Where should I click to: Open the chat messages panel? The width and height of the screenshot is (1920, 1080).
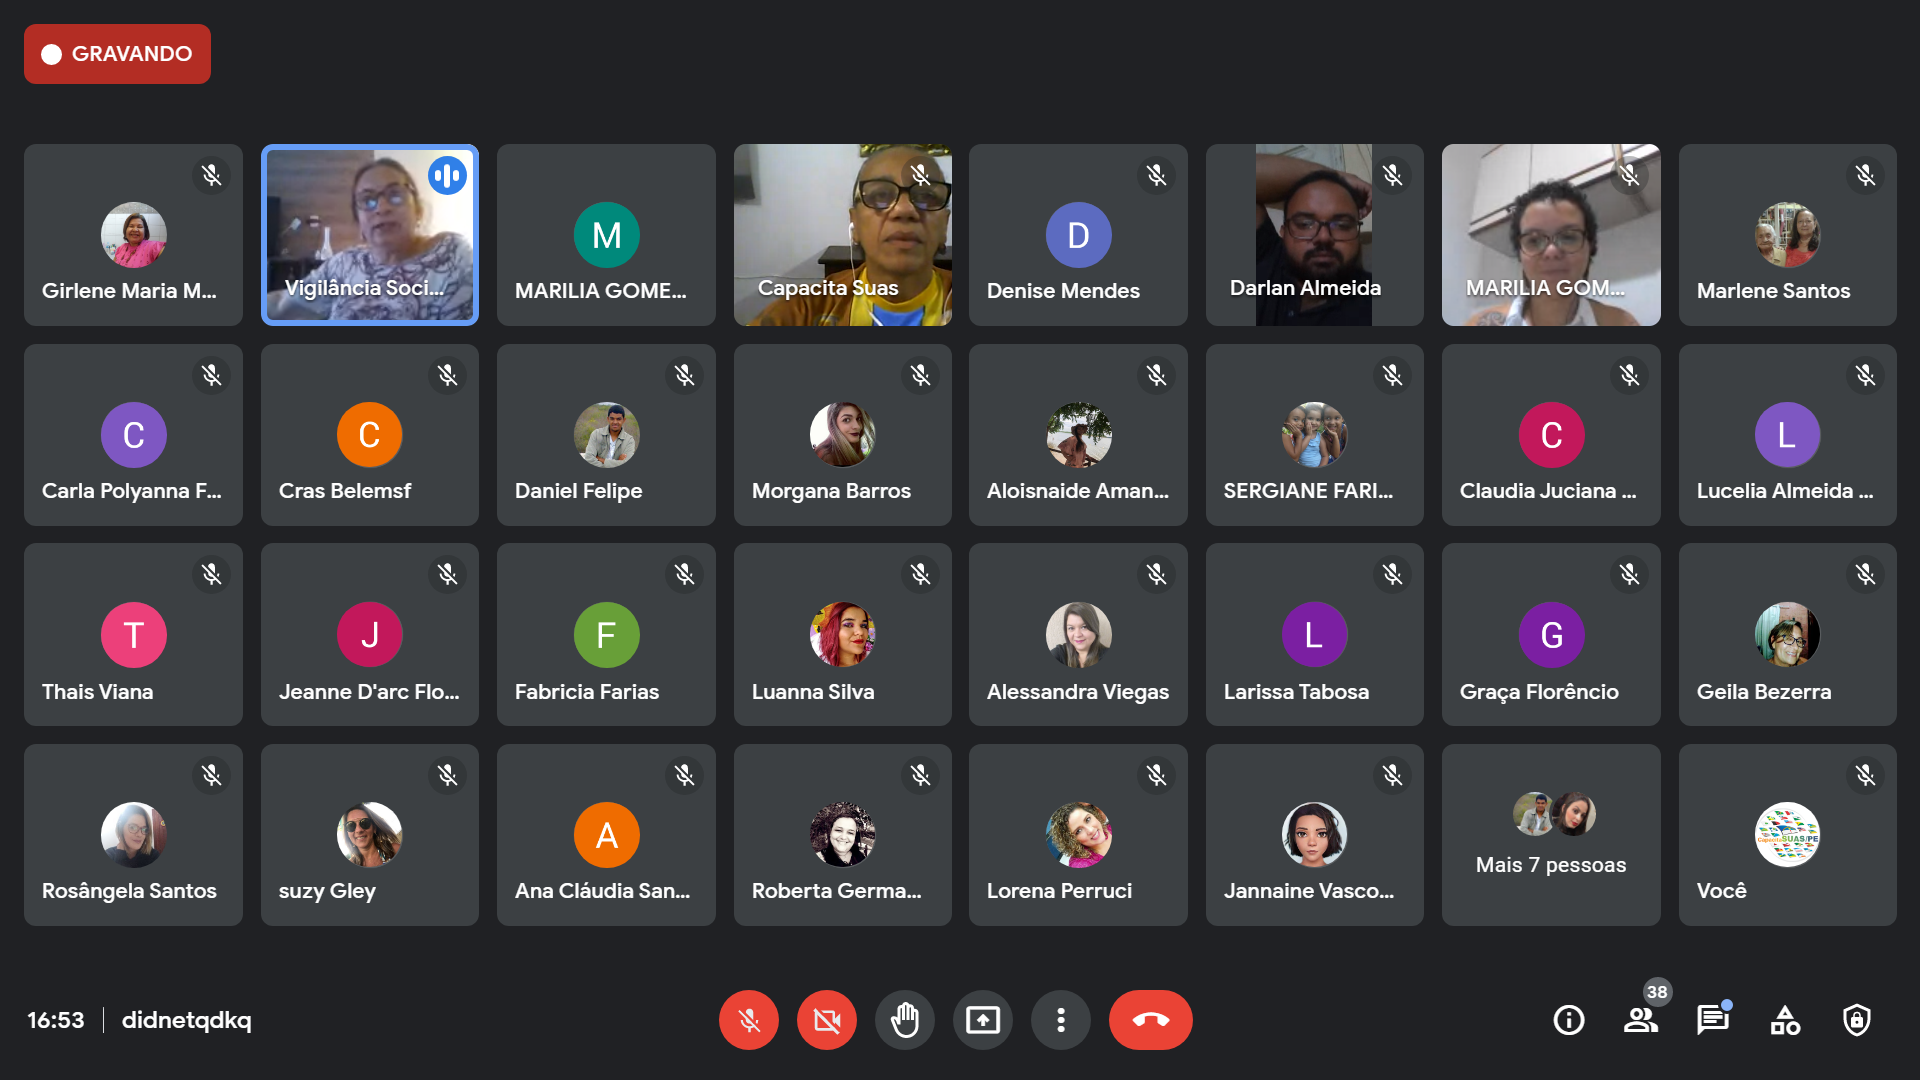pyautogui.click(x=1712, y=1020)
